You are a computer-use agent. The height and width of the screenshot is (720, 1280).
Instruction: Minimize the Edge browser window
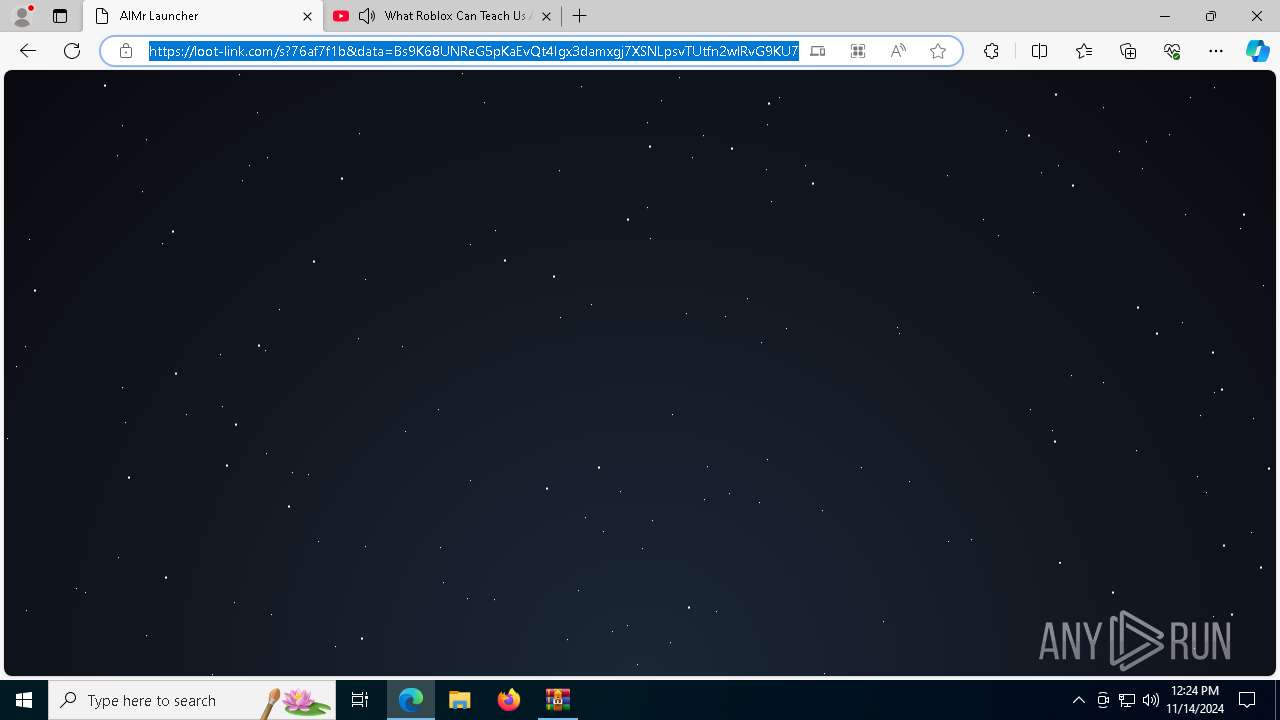(1165, 16)
